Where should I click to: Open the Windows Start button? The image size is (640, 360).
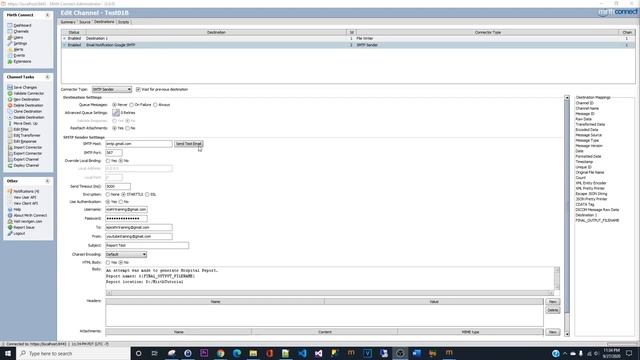click(8, 353)
